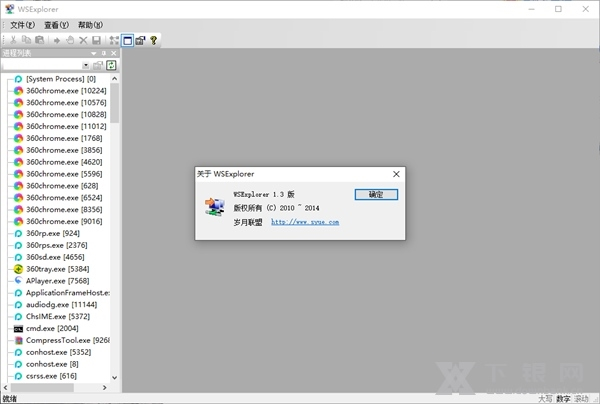This screenshot has height=404, width=600.
Task: Click the APlayer.exe [7568] icon
Action: tap(18, 280)
